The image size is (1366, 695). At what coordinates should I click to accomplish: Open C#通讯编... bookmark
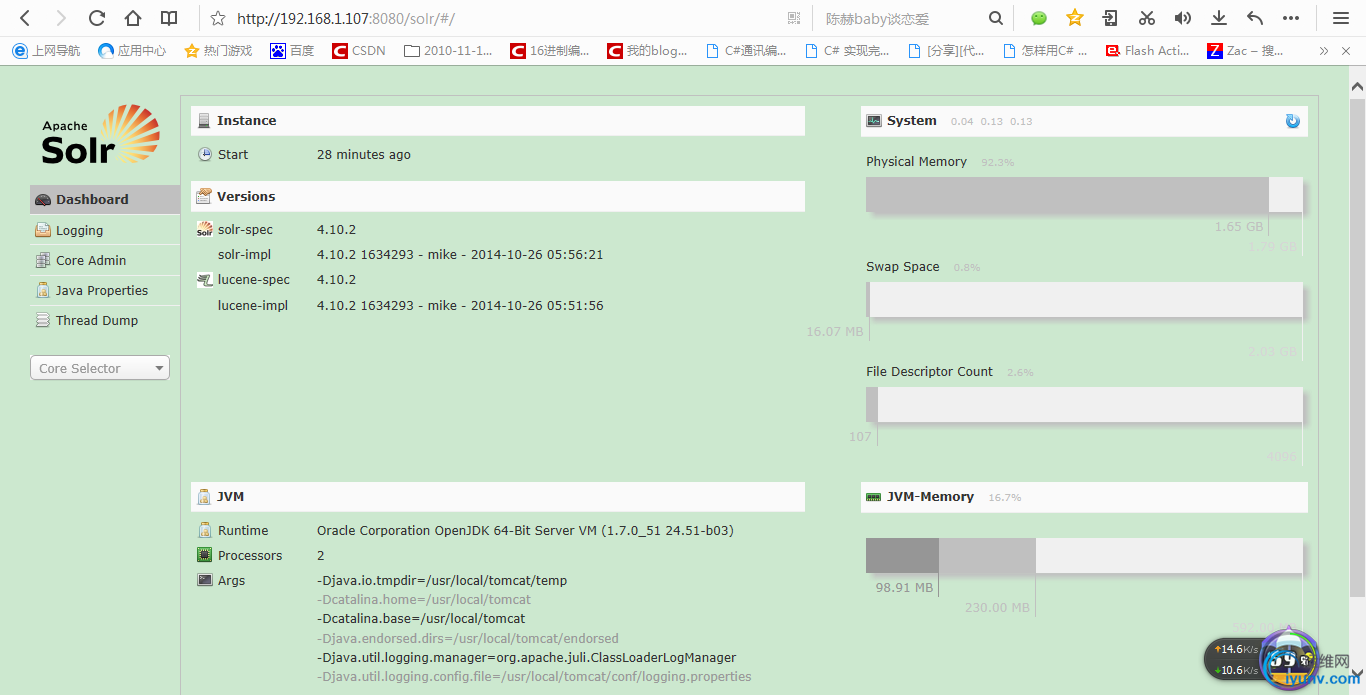coord(746,50)
